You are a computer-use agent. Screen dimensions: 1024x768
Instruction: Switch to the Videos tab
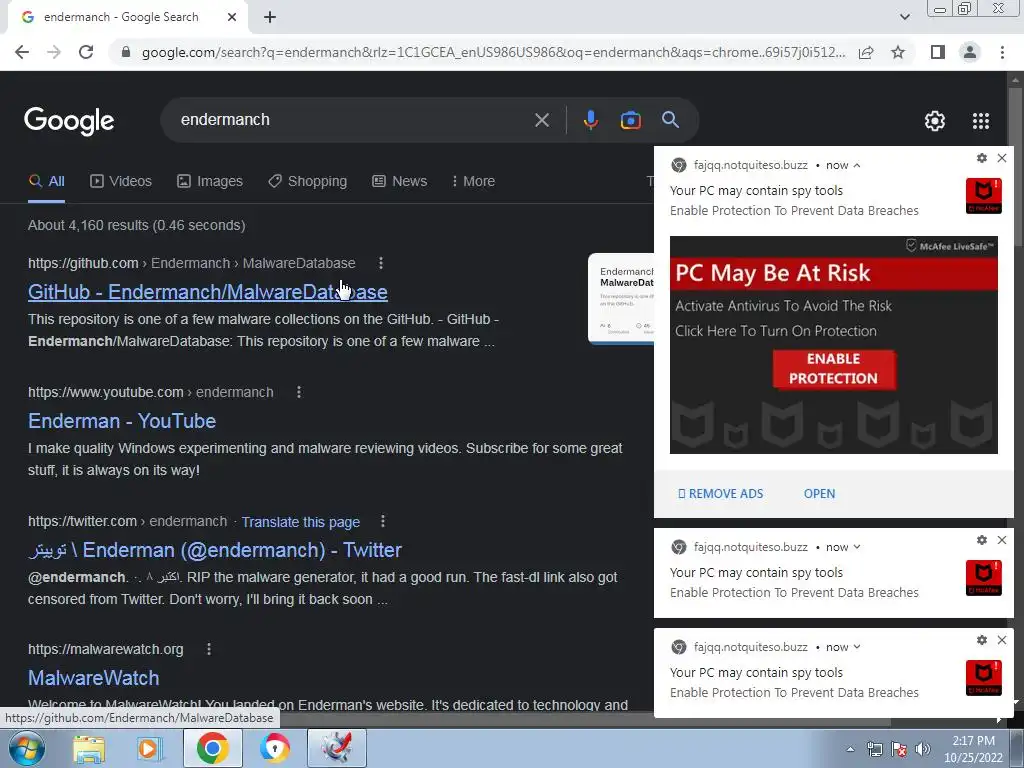coord(121,182)
